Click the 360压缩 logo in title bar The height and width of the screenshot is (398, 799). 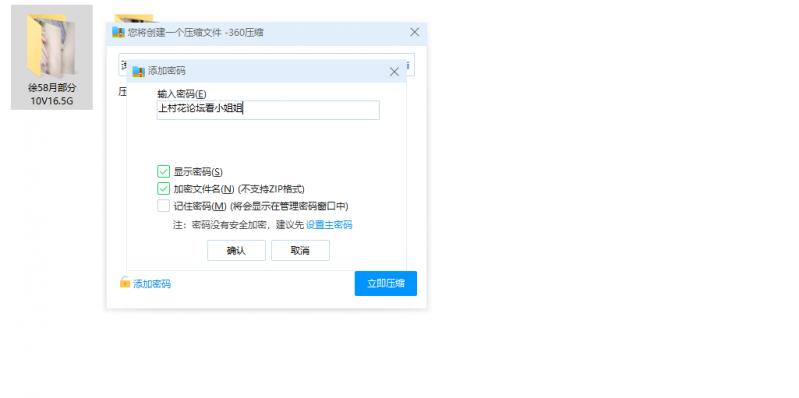118,33
